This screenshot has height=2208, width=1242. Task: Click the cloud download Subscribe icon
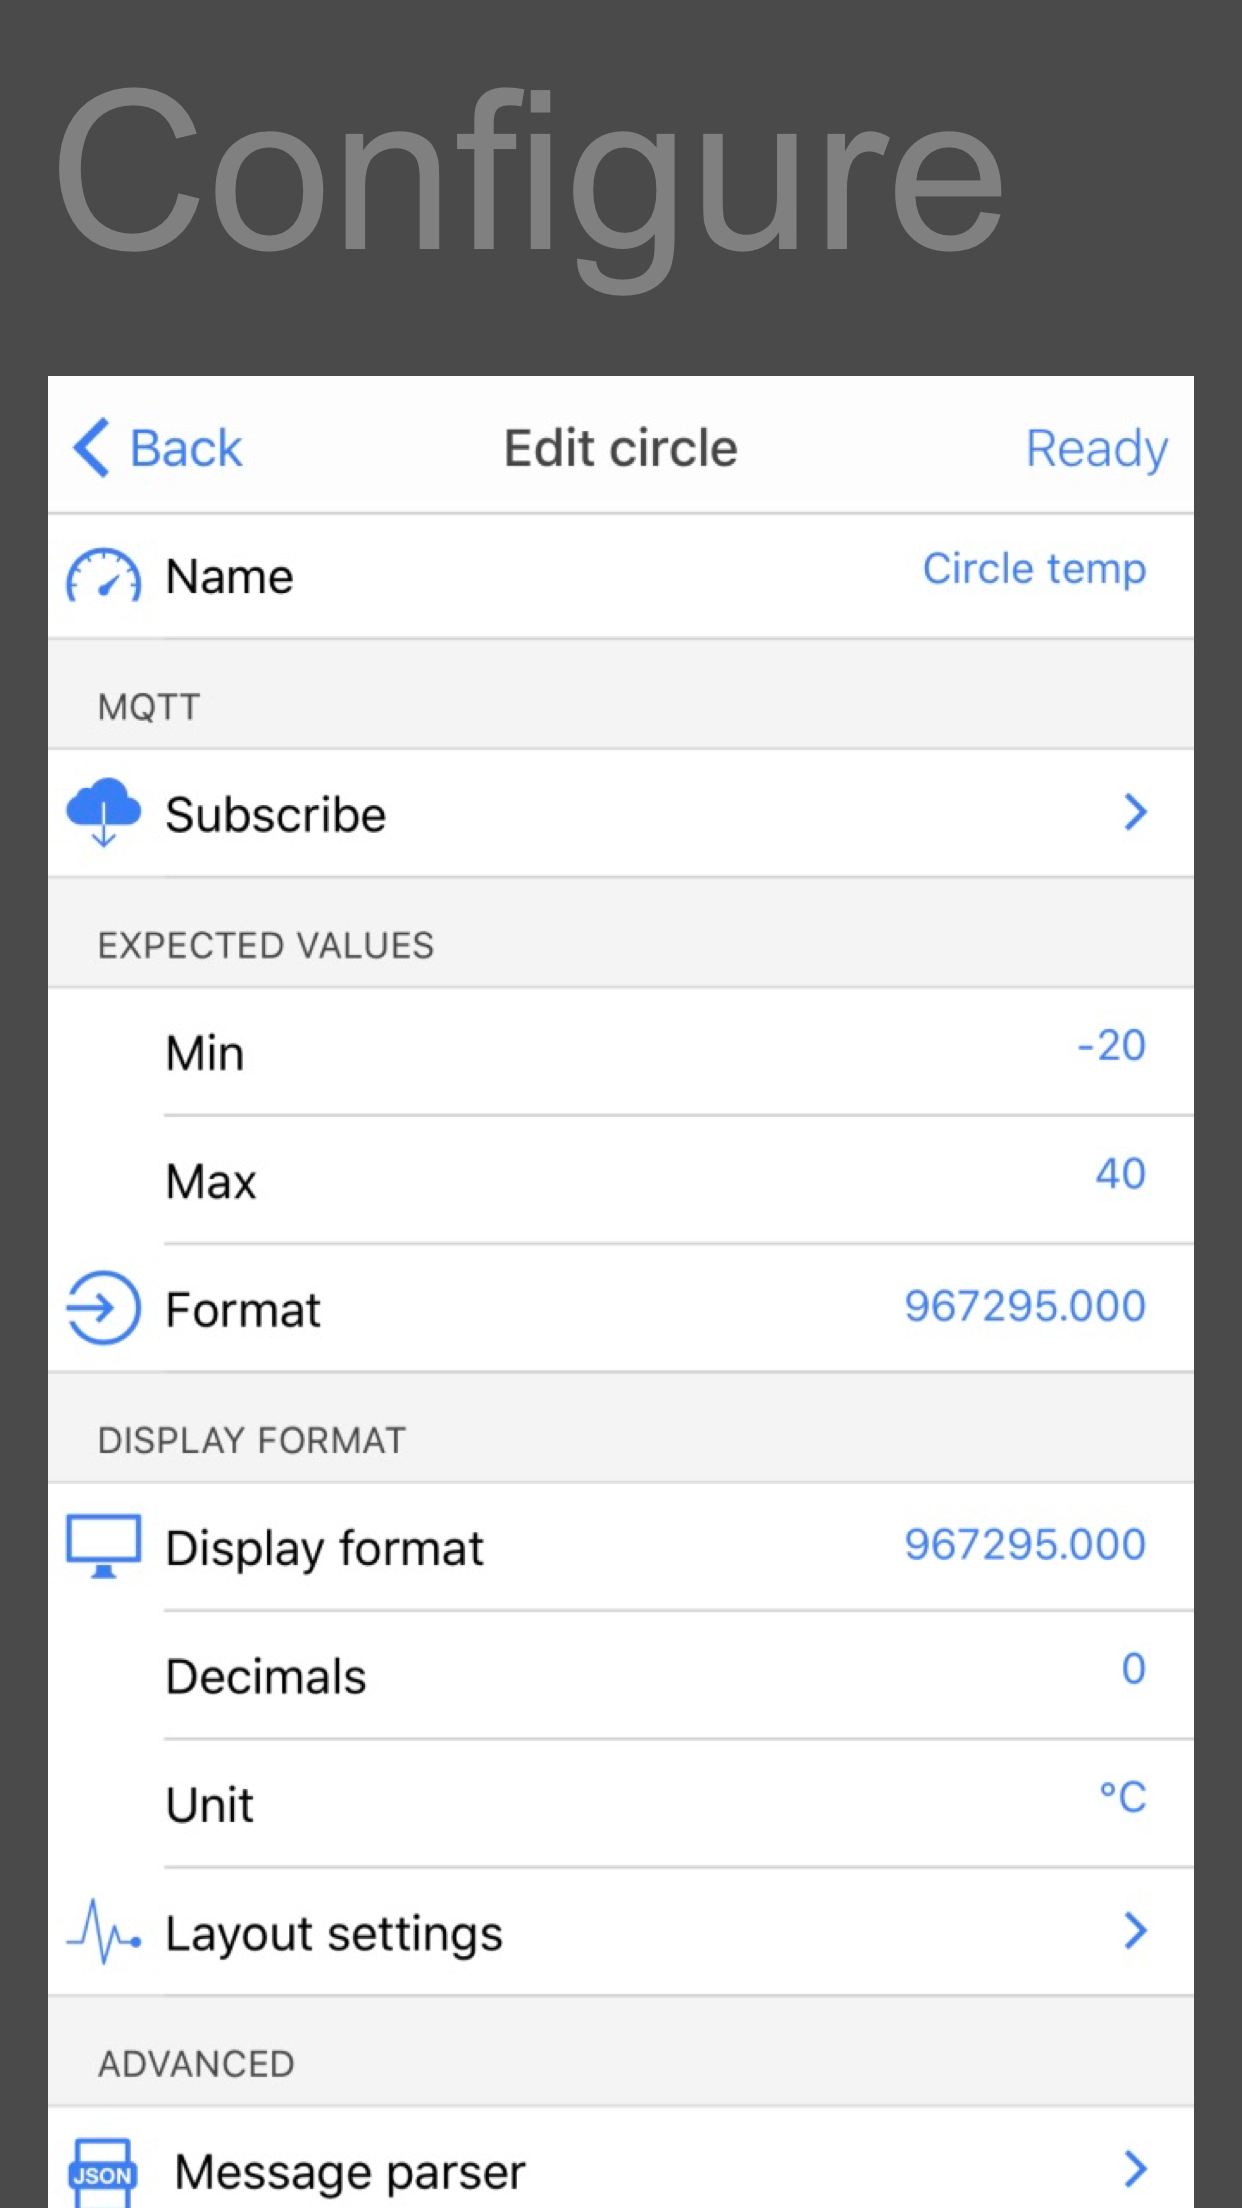click(103, 812)
